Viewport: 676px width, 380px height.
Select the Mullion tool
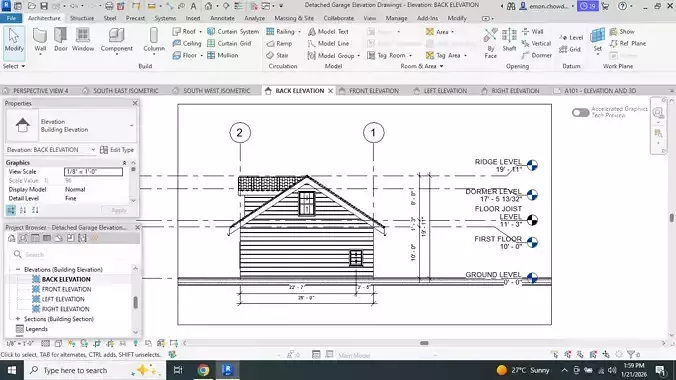tap(222, 55)
